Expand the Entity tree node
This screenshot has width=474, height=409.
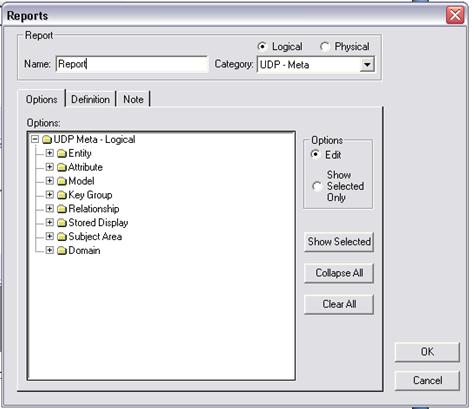tap(49, 153)
